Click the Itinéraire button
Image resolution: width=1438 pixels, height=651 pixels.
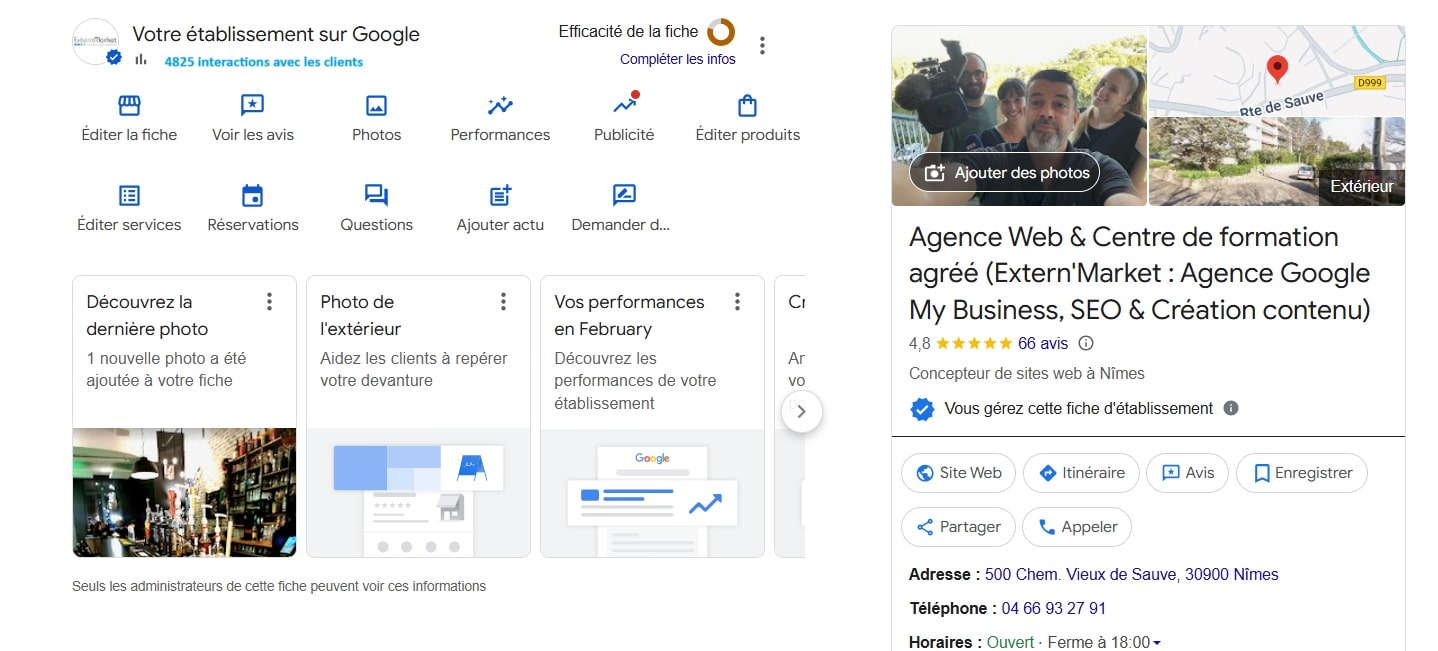pyautogui.click(x=1081, y=473)
